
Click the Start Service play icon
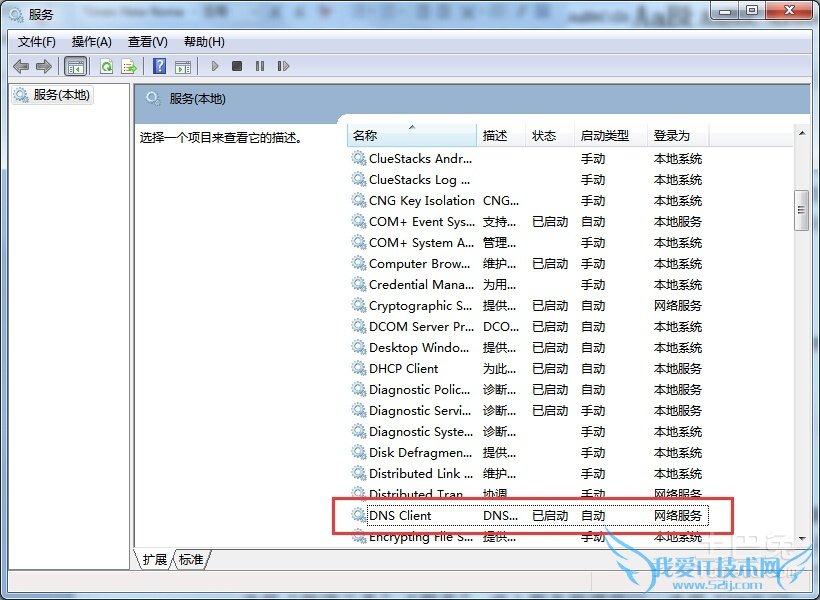coord(214,66)
